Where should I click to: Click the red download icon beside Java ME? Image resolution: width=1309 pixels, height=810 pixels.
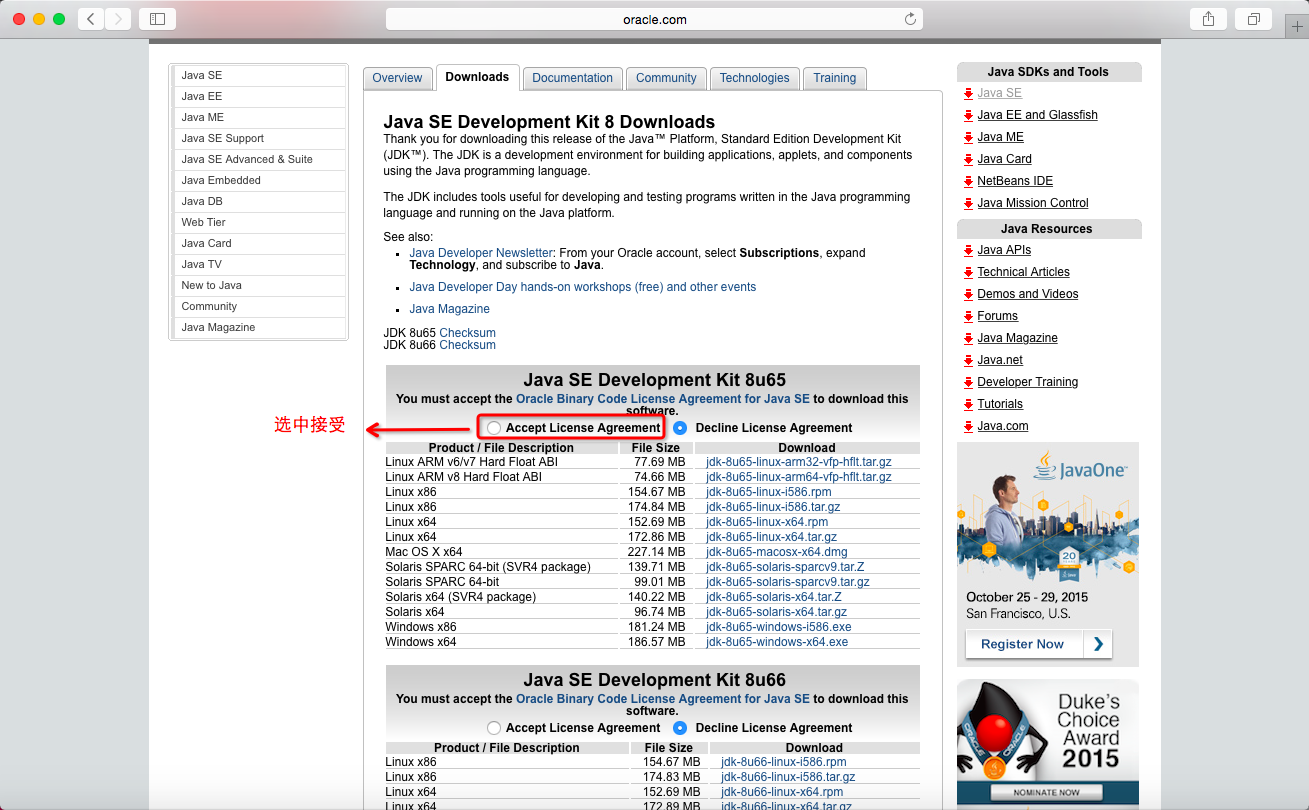coord(968,138)
